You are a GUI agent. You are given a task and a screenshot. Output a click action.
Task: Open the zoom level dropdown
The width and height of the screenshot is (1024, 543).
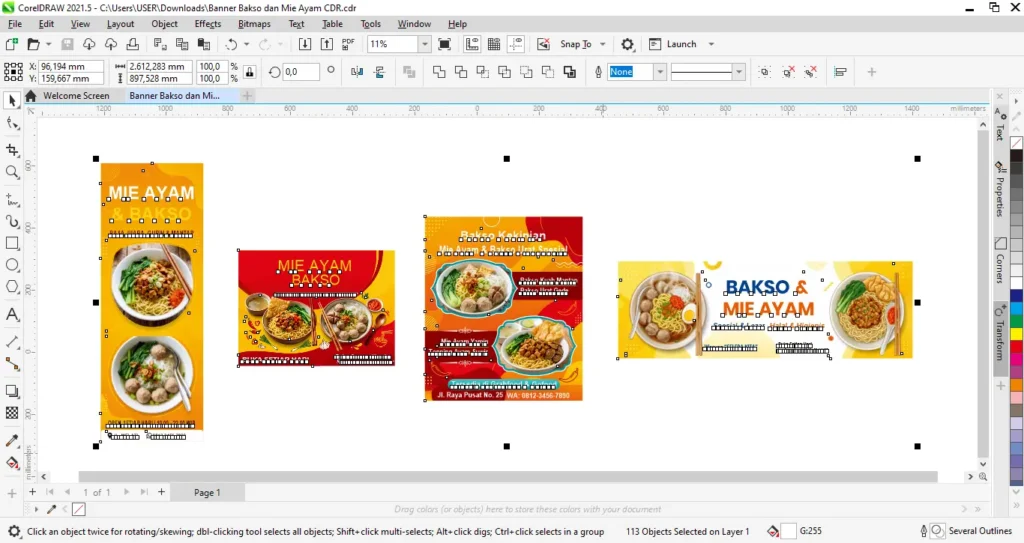click(424, 44)
